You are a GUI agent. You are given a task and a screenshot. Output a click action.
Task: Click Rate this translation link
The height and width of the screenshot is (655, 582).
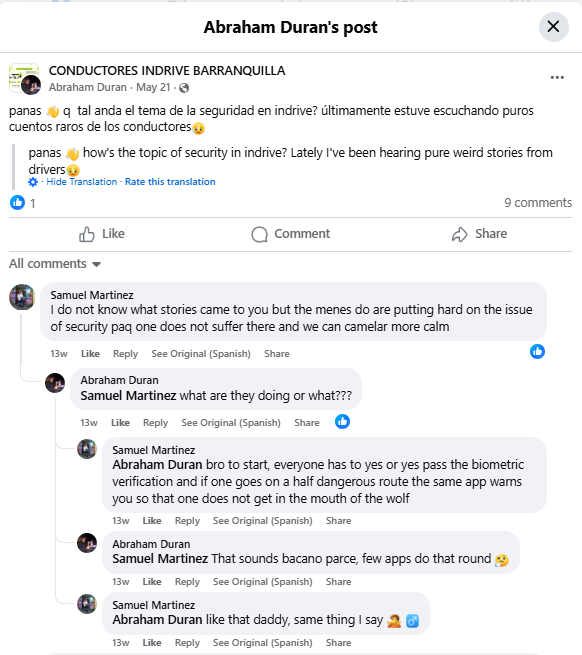point(170,182)
